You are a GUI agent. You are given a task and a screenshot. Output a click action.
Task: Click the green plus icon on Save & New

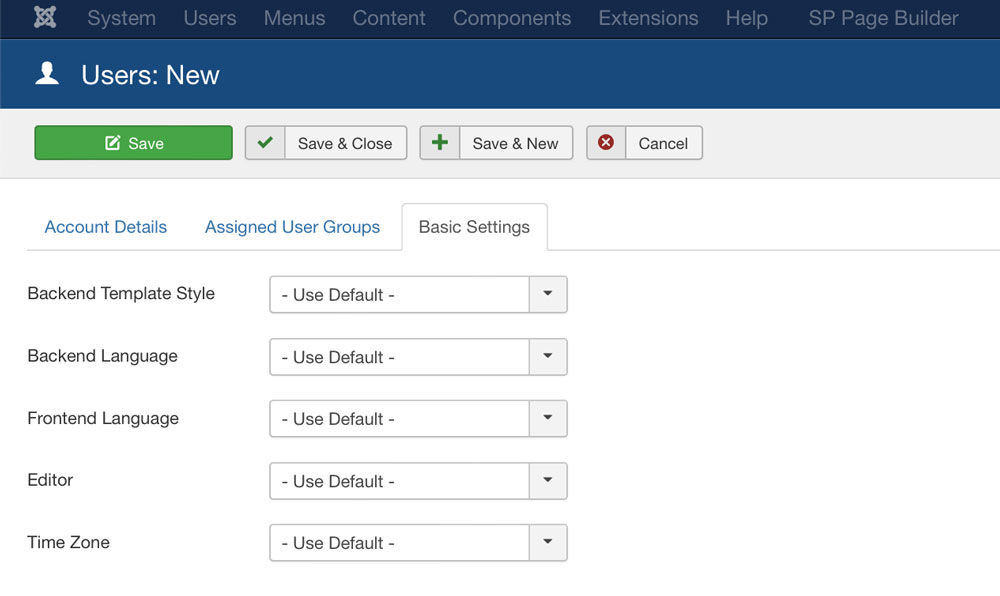pyautogui.click(x=439, y=142)
